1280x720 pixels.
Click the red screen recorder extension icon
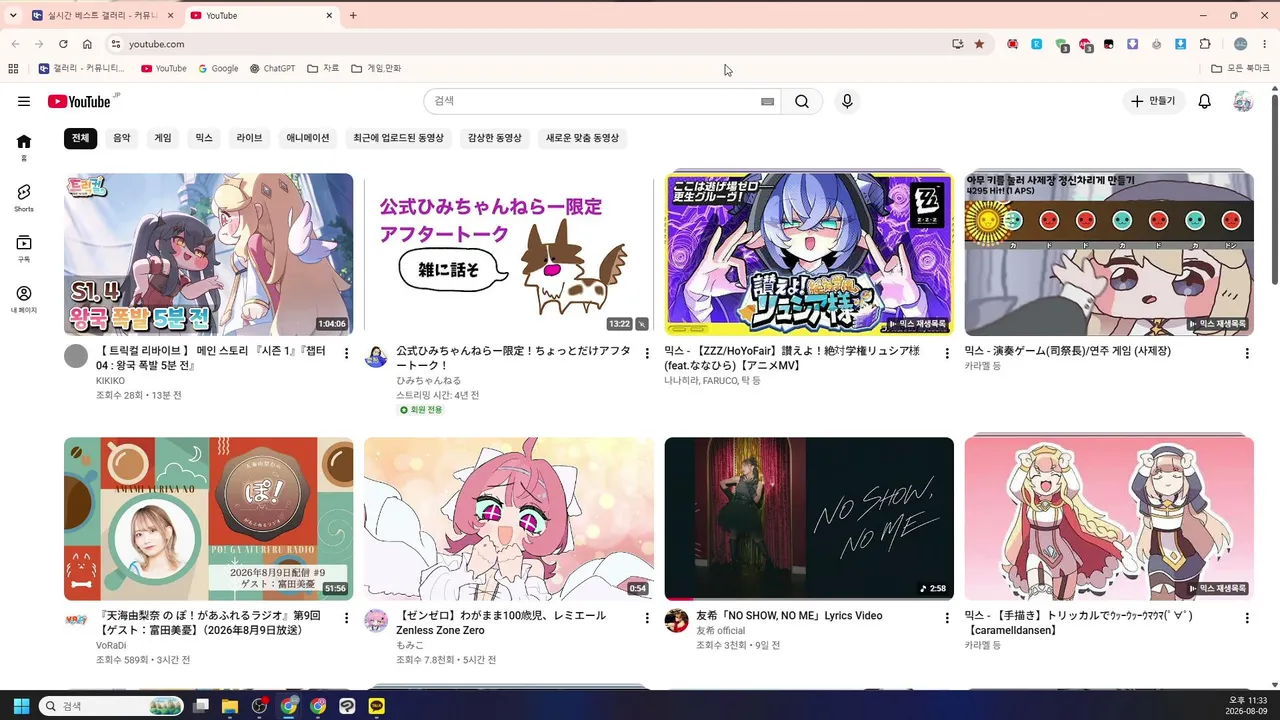pyautogui.click(x=1013, y=44)
